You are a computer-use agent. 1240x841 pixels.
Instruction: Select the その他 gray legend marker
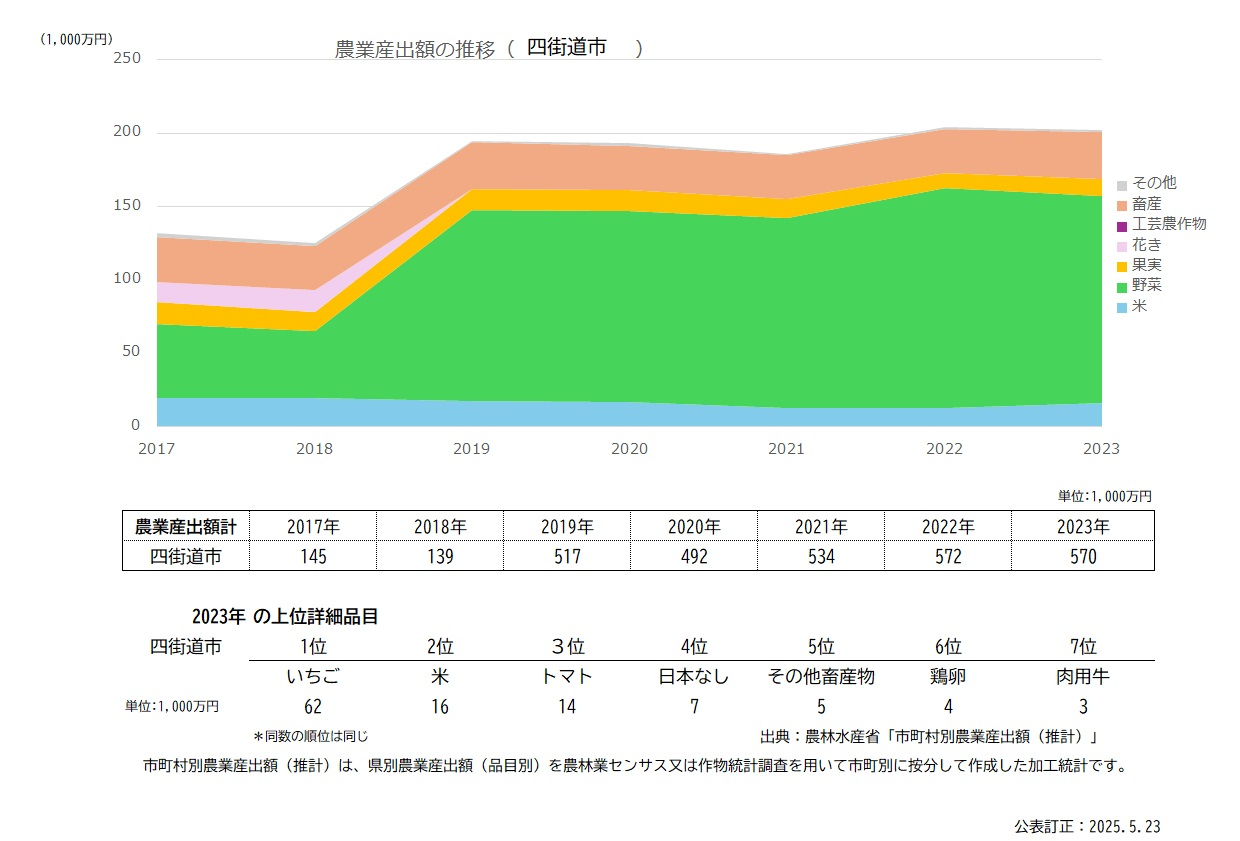click(1122, 183)
